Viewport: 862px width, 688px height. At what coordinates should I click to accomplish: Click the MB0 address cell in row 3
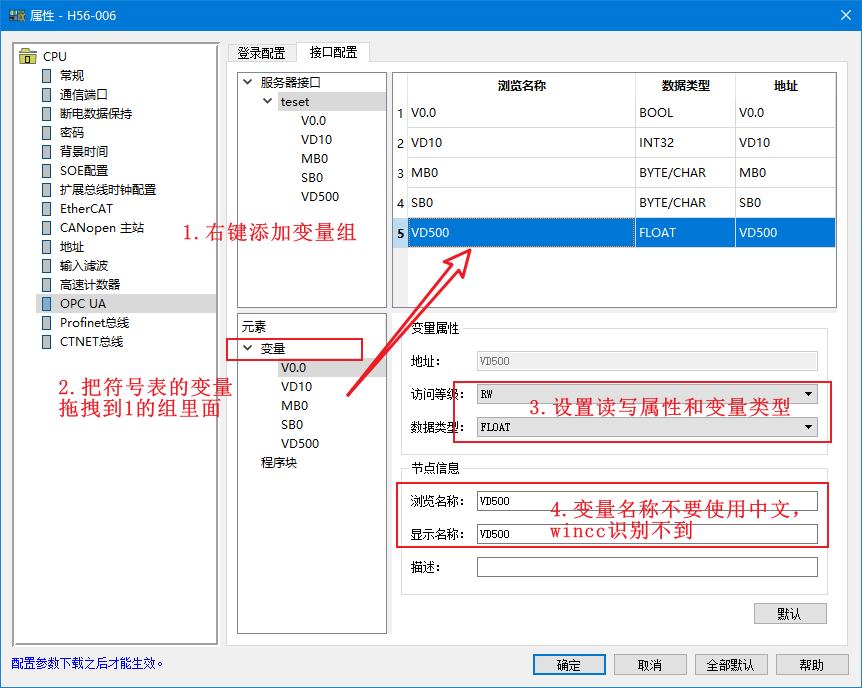click(x=785, y=173)
